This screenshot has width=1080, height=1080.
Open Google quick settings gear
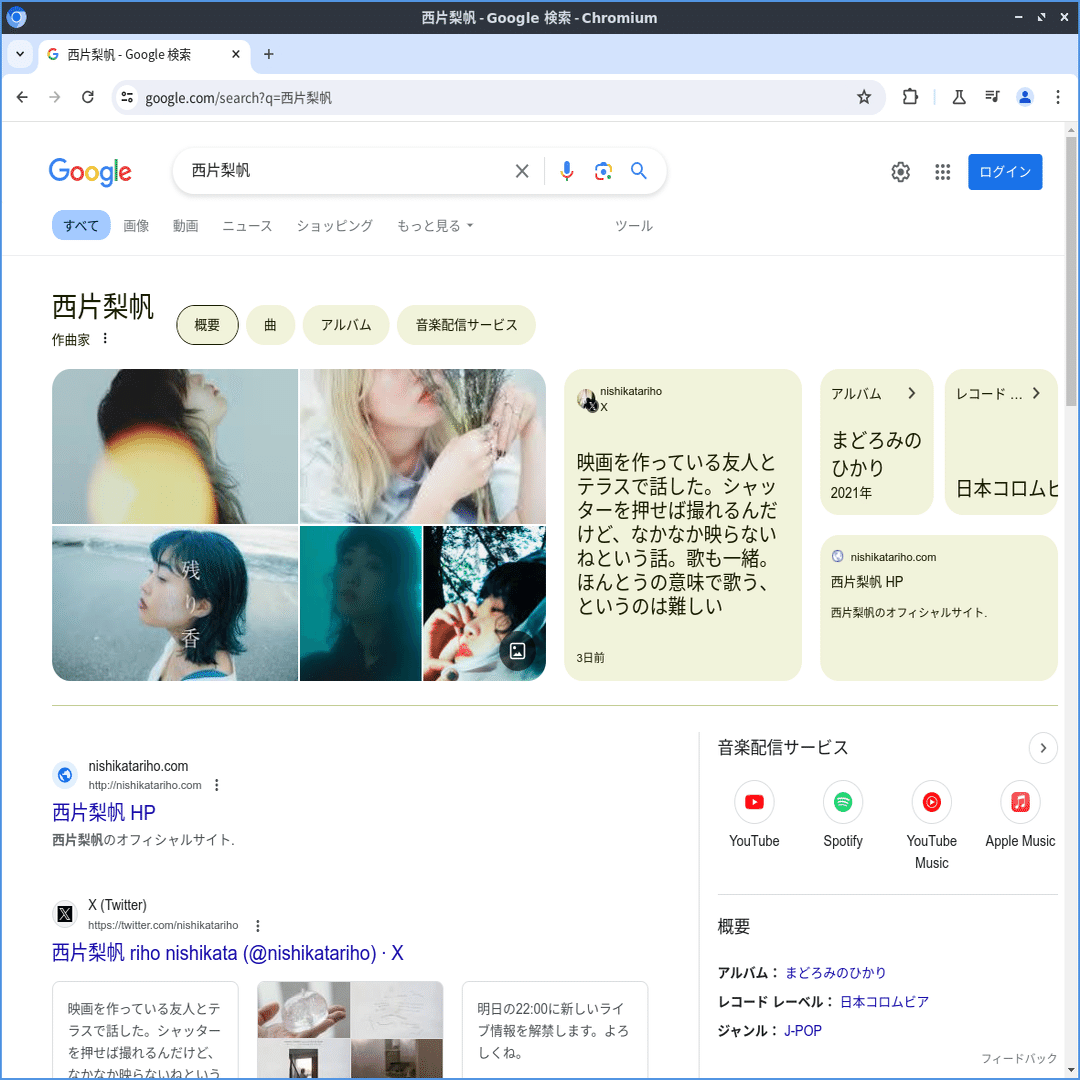point(900,172)
